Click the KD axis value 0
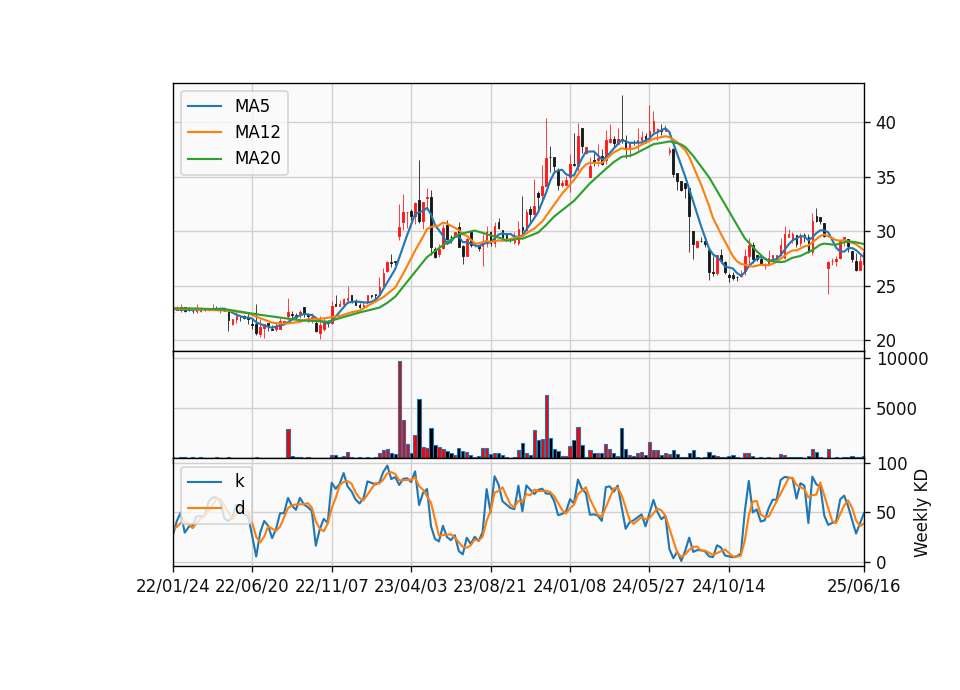Viewport: 960px width, 690px height. (x=881, y=562)
